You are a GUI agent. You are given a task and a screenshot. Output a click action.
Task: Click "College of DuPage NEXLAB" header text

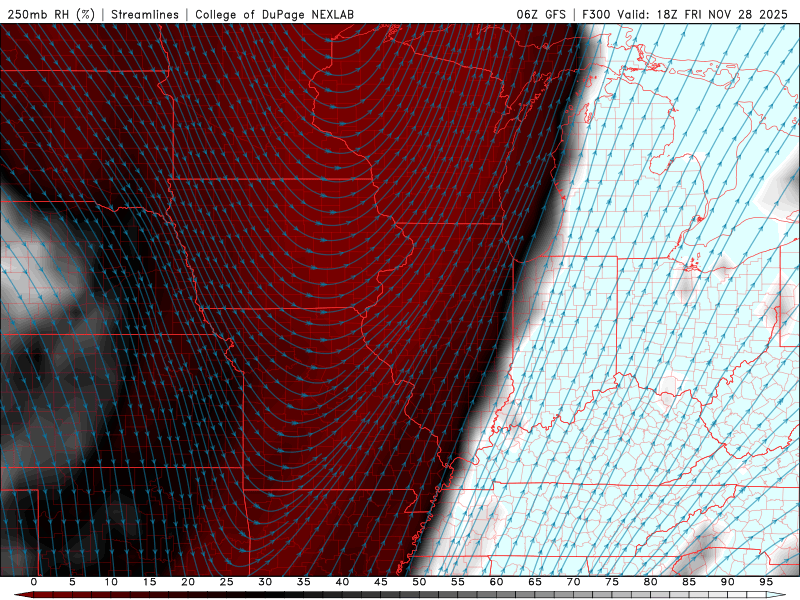pos(274,14)
